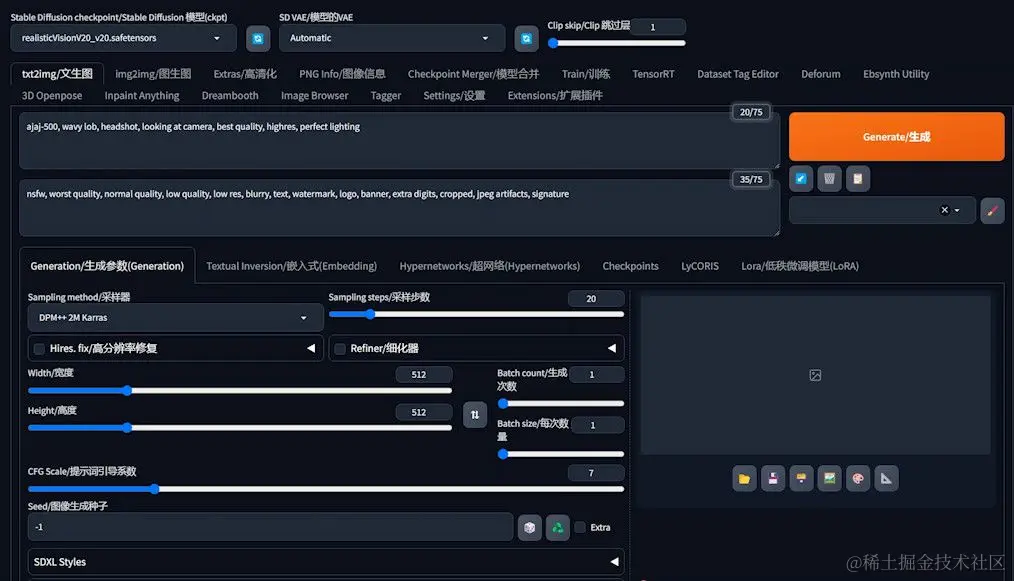Open the Train tab

click(586, 74)
